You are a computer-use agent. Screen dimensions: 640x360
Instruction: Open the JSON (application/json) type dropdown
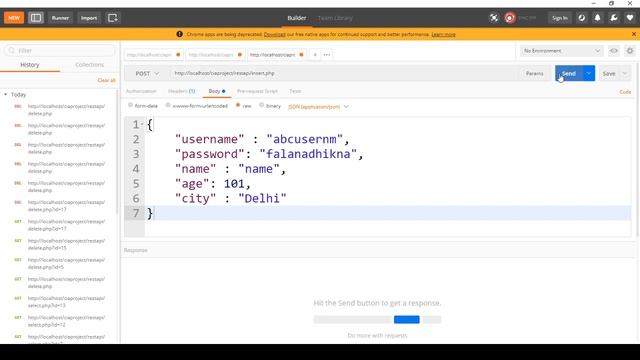[x=318, y=107]
